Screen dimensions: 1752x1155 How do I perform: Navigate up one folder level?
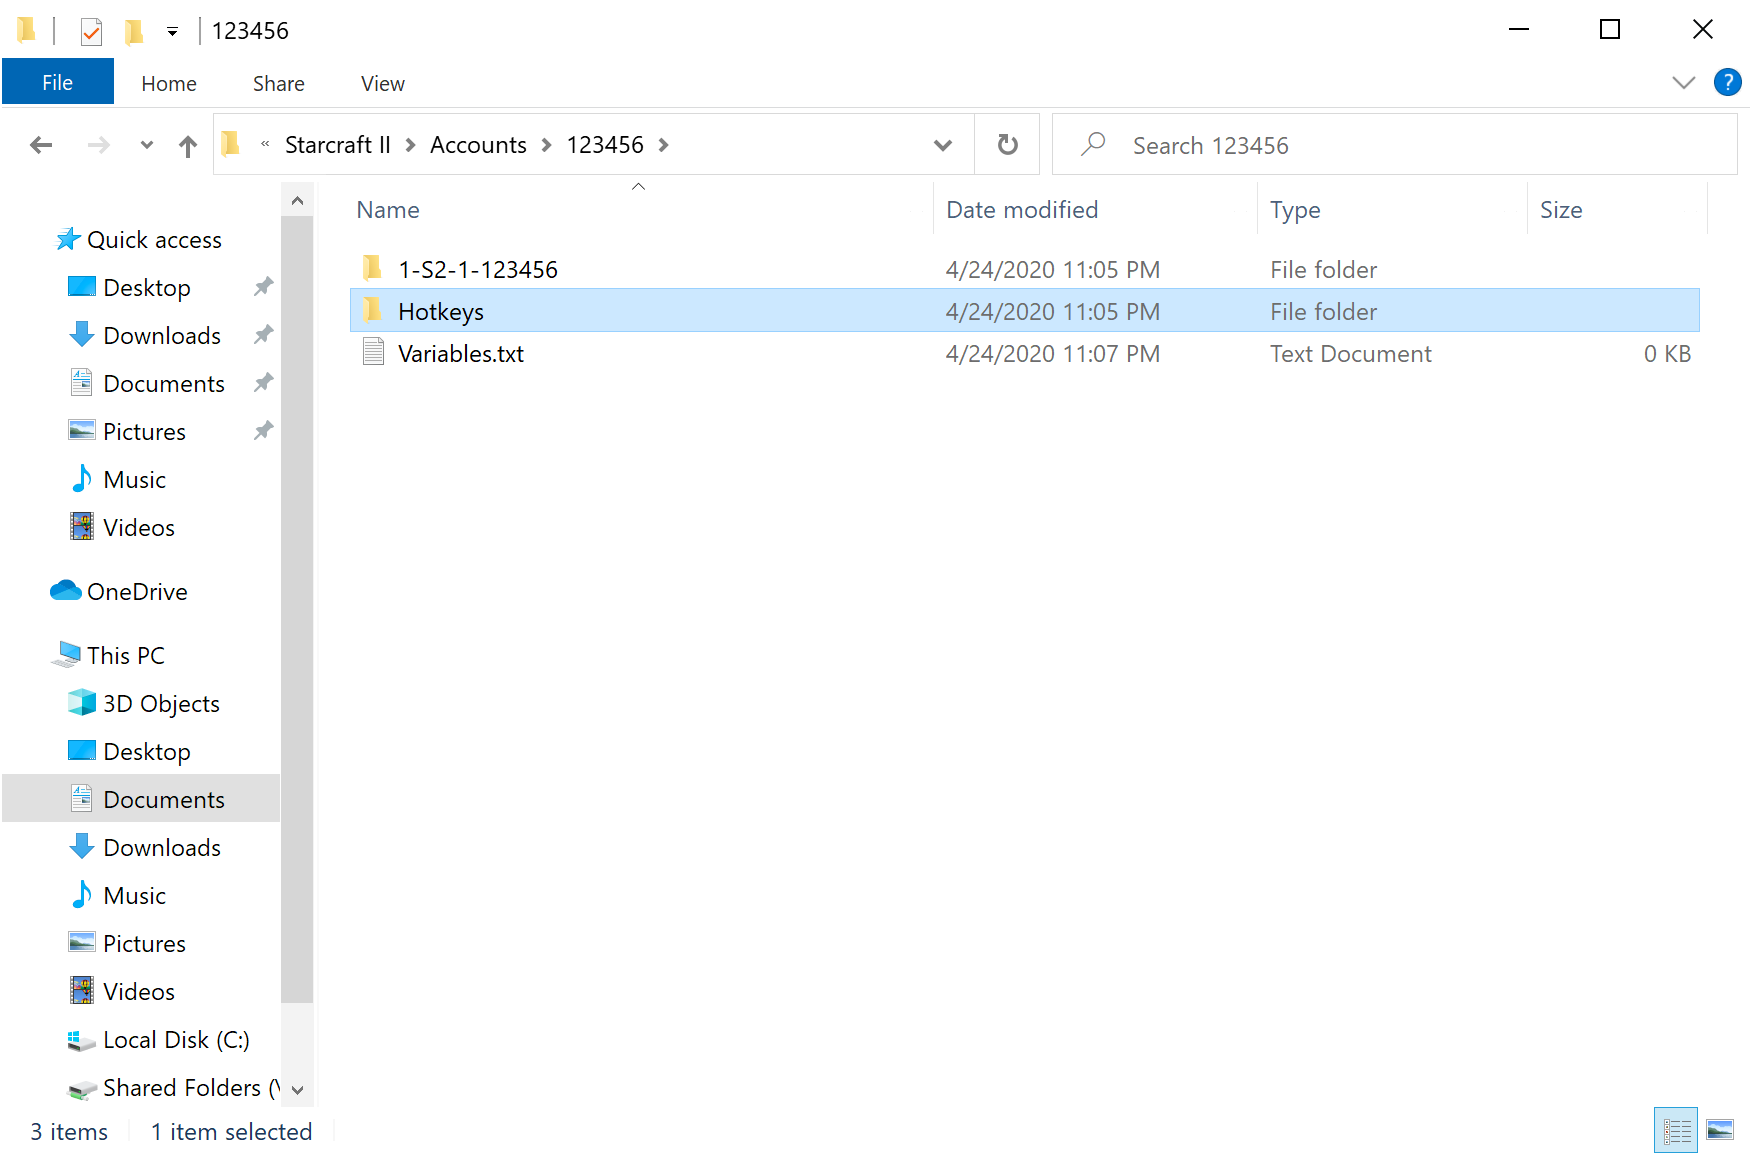(188, 144)
